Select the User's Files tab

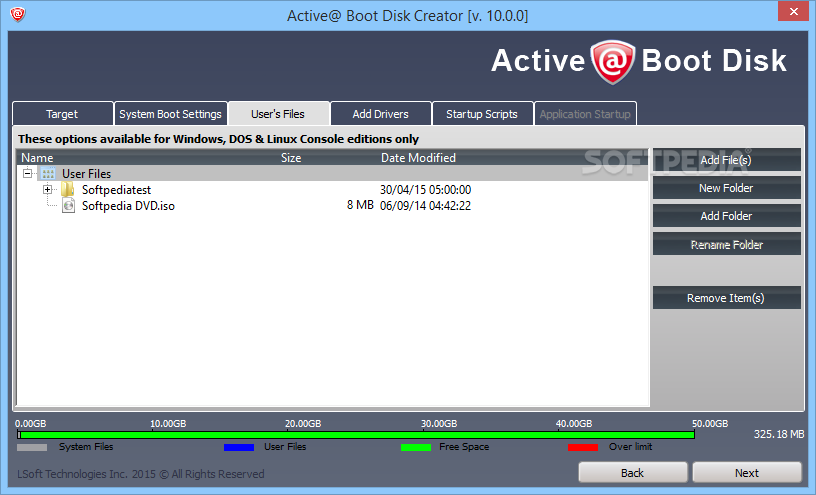coord(278,113)
